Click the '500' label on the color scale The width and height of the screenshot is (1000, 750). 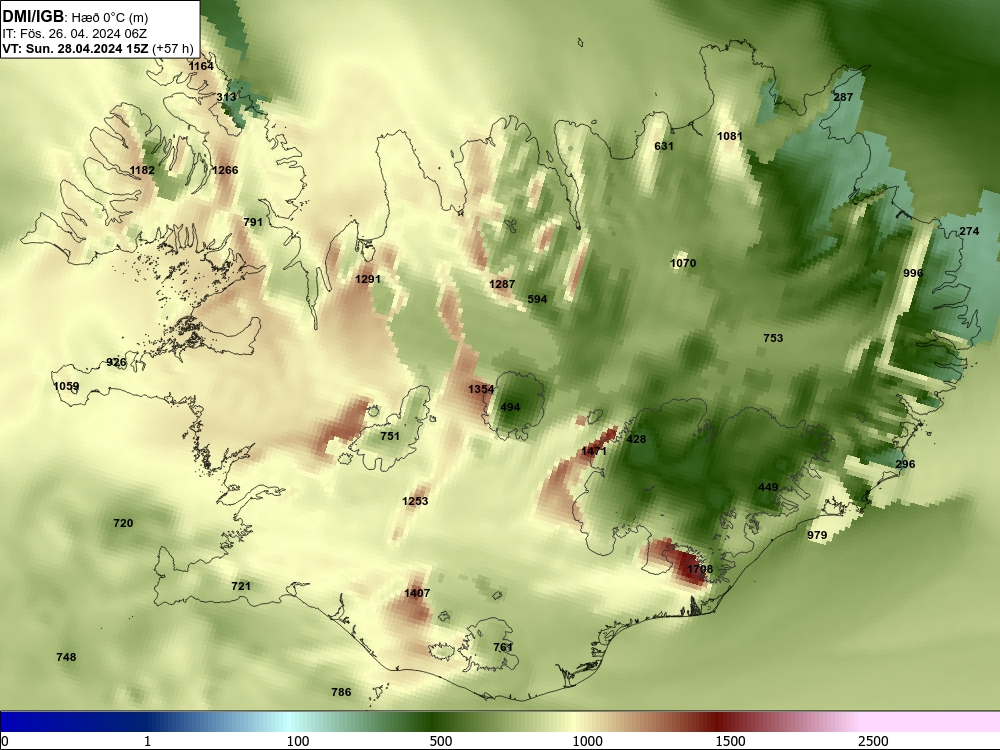pos(441,741)
